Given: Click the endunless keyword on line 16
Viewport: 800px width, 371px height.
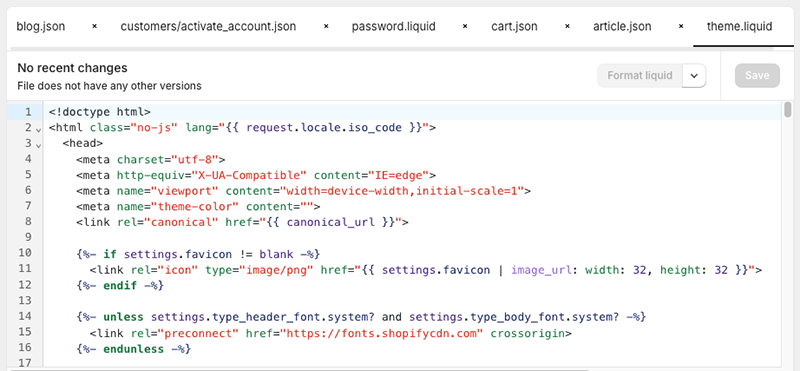Looking at the screenshot, I should point(134,349).
